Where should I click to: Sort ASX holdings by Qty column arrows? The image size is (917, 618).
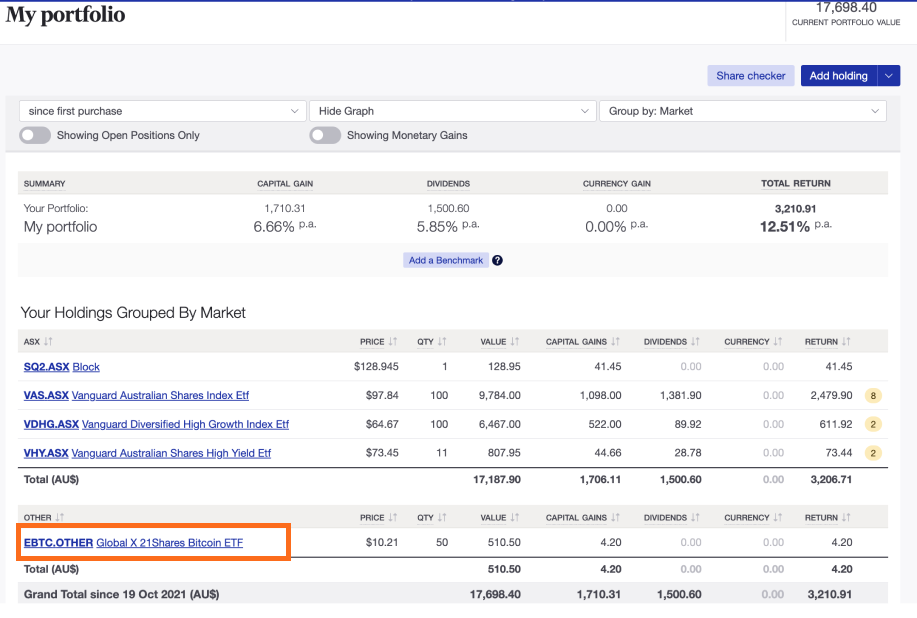click(442, 342)
